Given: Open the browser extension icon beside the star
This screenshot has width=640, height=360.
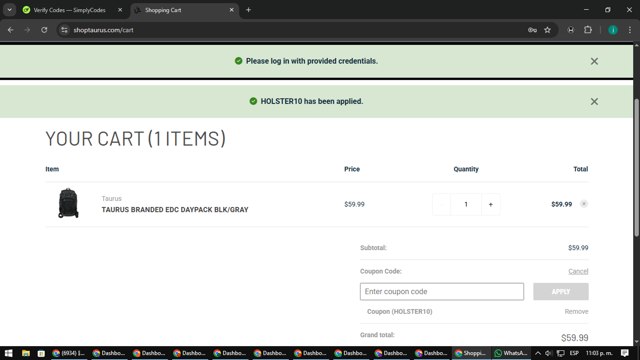Looking at the screenshot, I should [571, 30].
